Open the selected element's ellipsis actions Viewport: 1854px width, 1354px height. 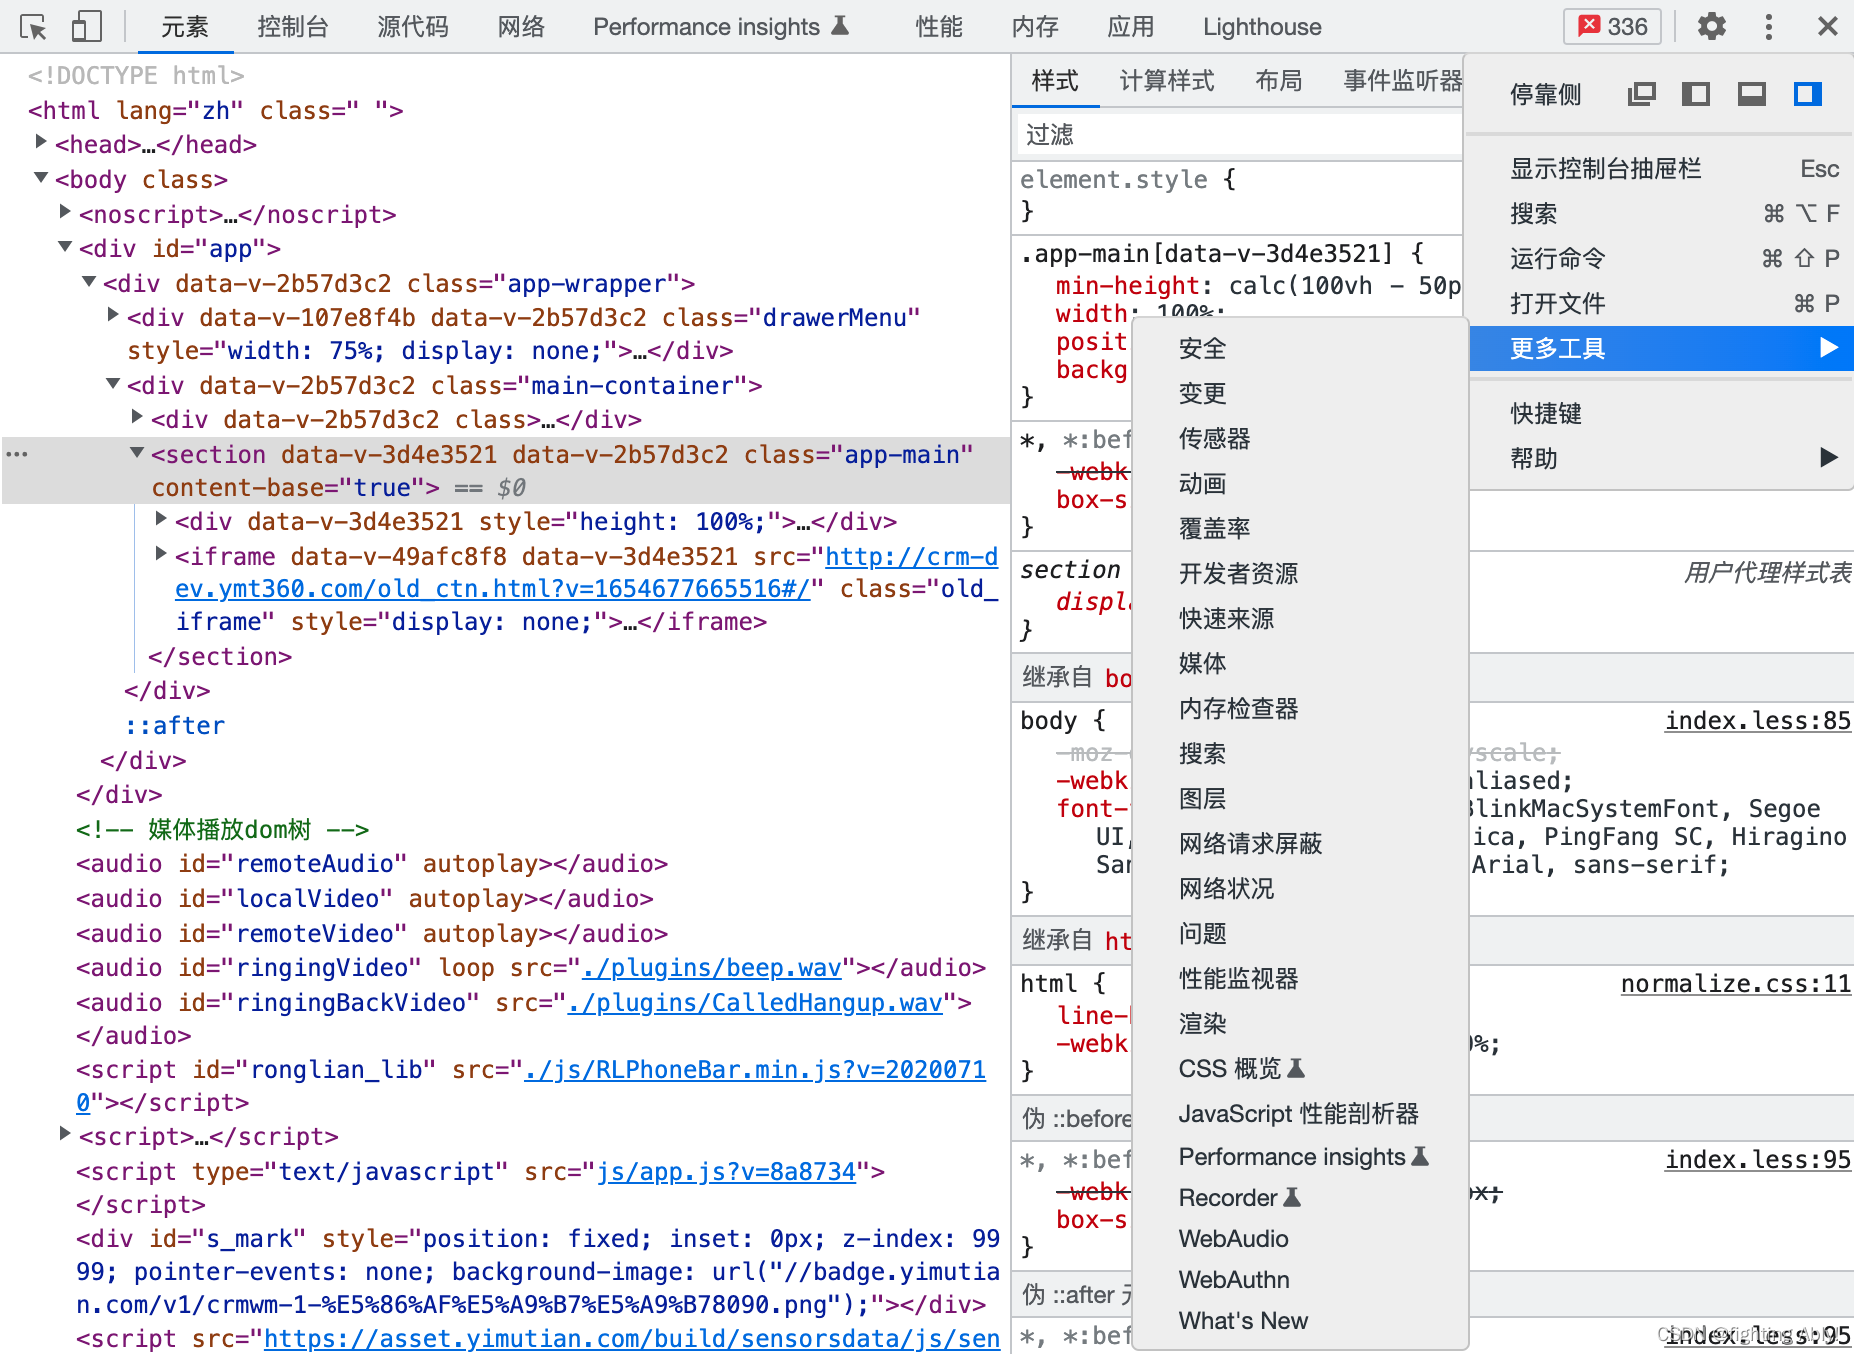[17, 454]
